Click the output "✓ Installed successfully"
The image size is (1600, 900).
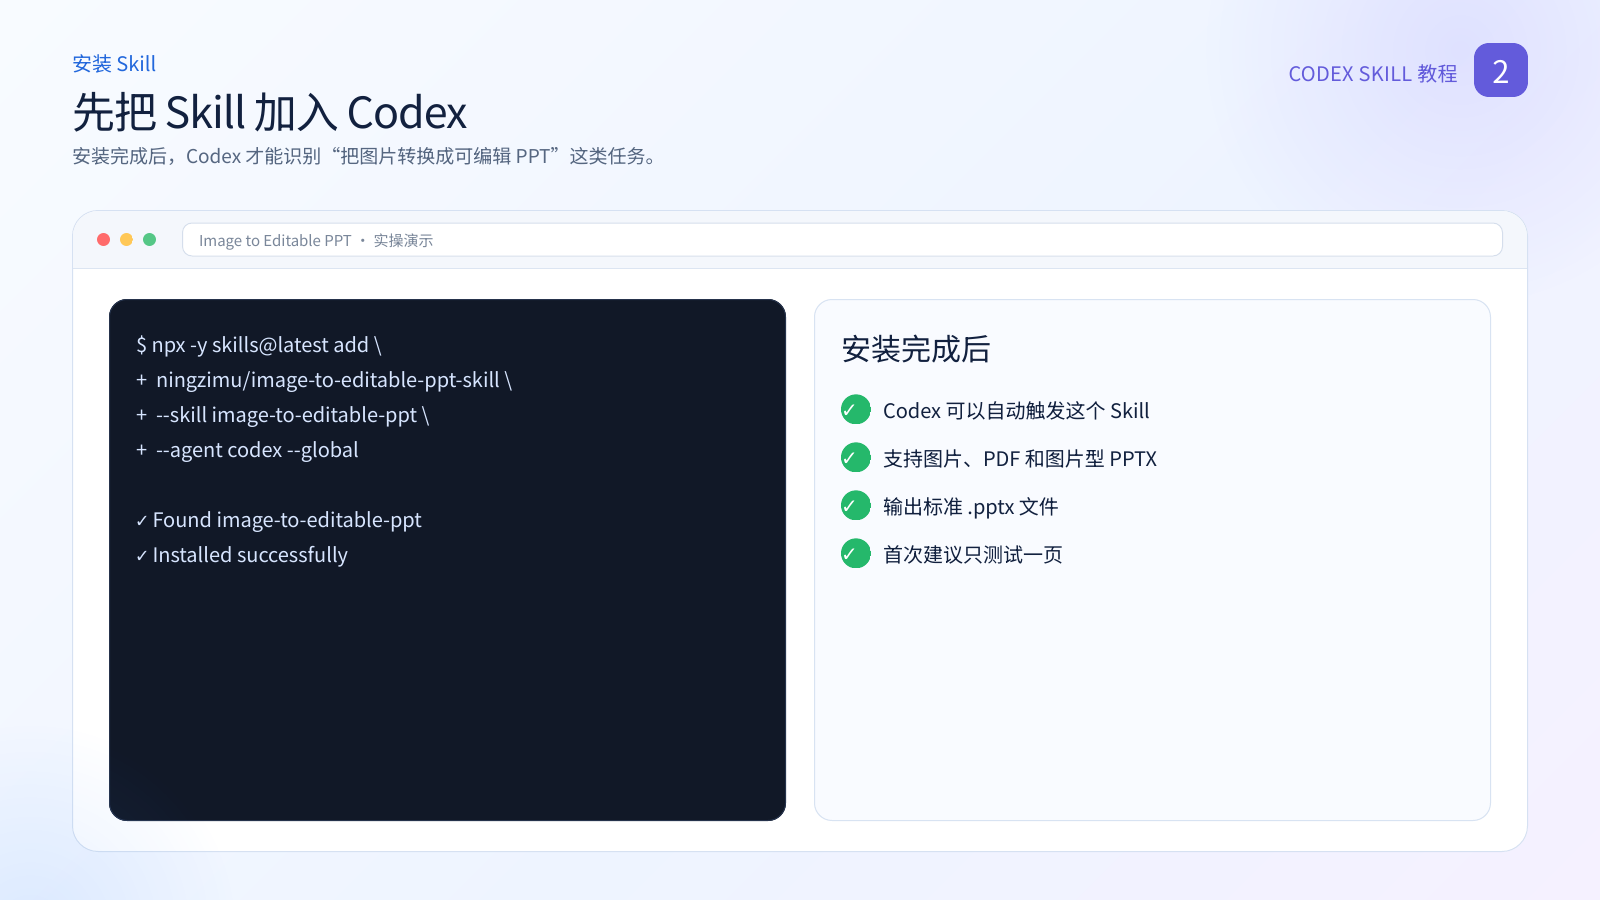pyautogui.click(x=242, y=555)
